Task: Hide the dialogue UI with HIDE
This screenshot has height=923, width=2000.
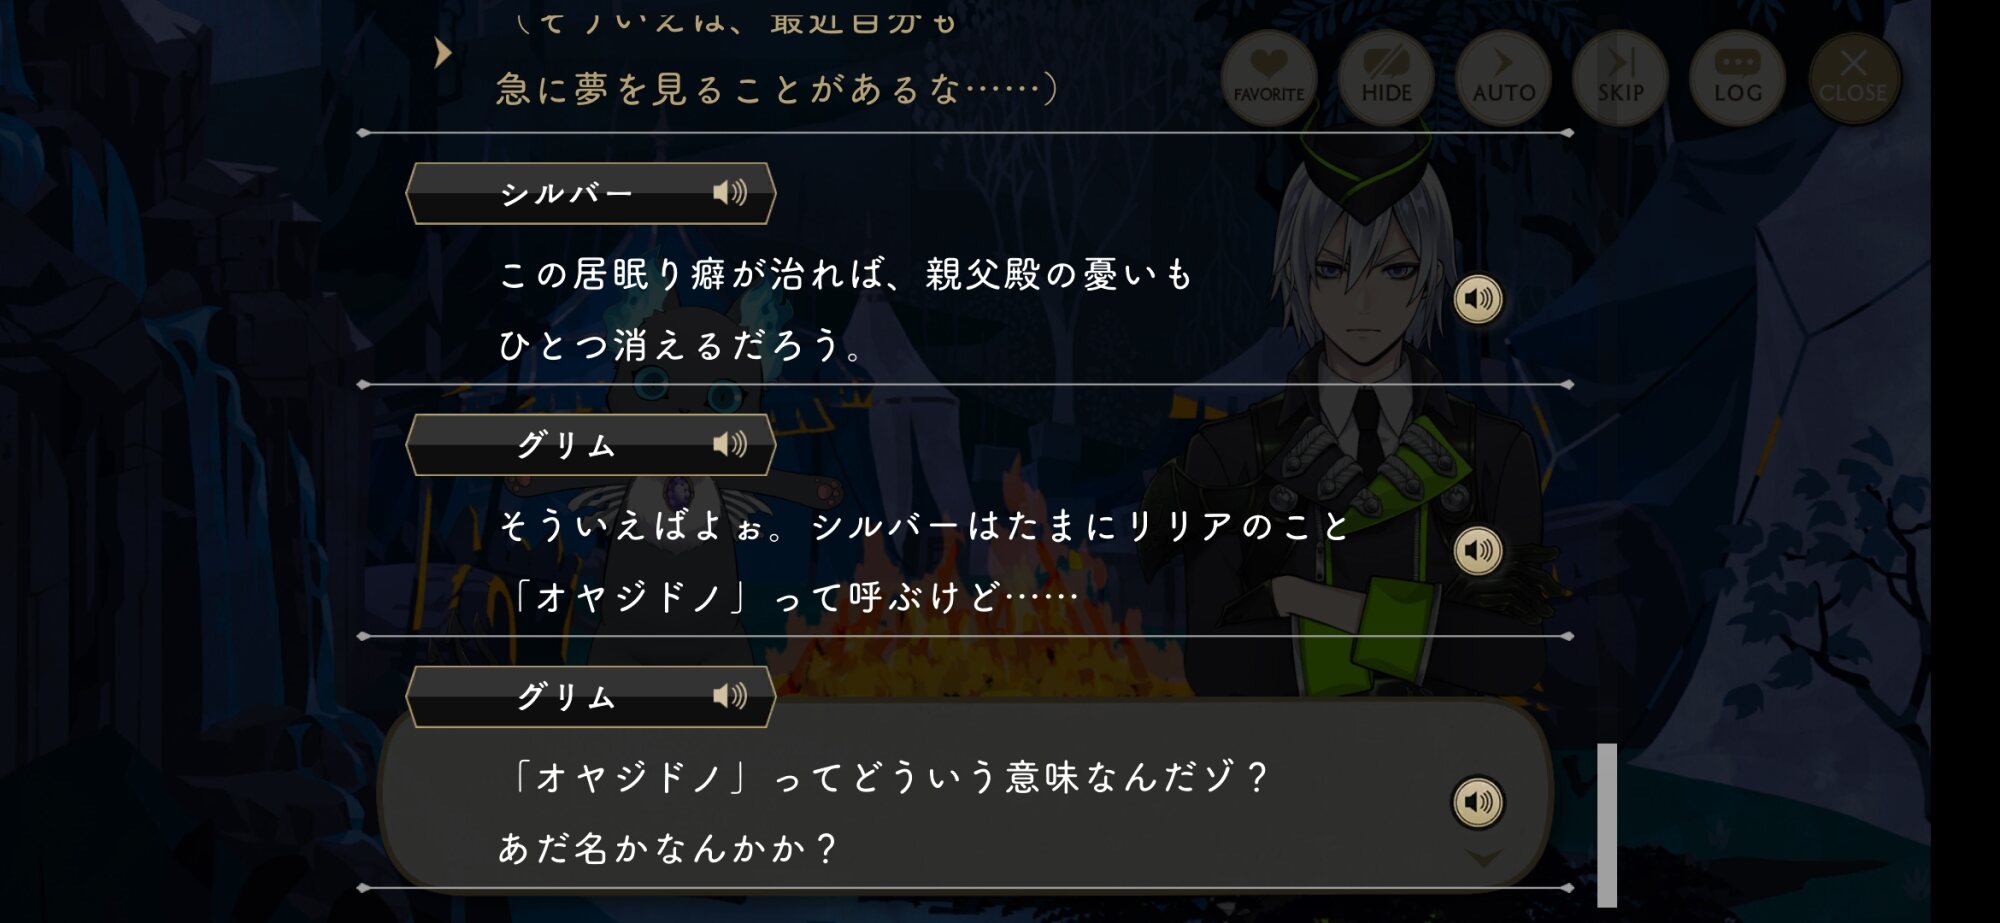Action: pyautogui.click(x=1386, y=78)
